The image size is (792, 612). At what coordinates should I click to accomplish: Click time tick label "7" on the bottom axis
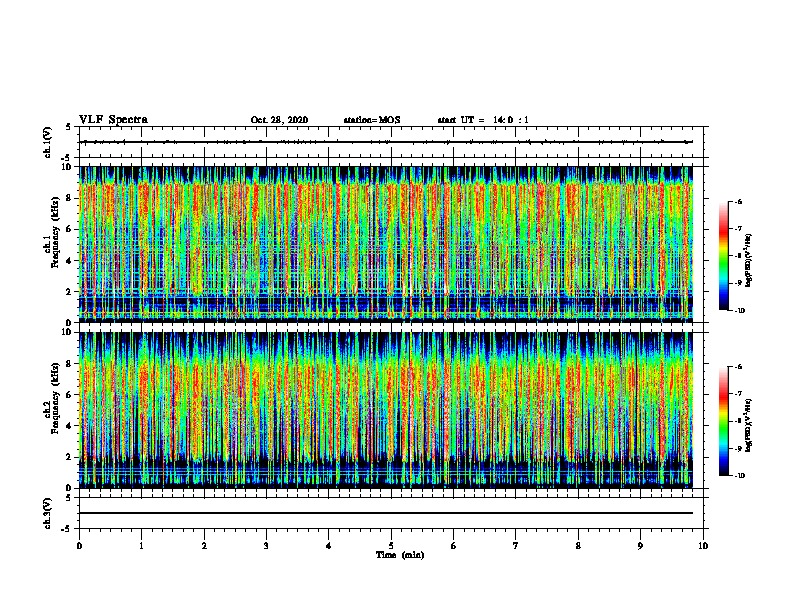click(x=516, y=546)
